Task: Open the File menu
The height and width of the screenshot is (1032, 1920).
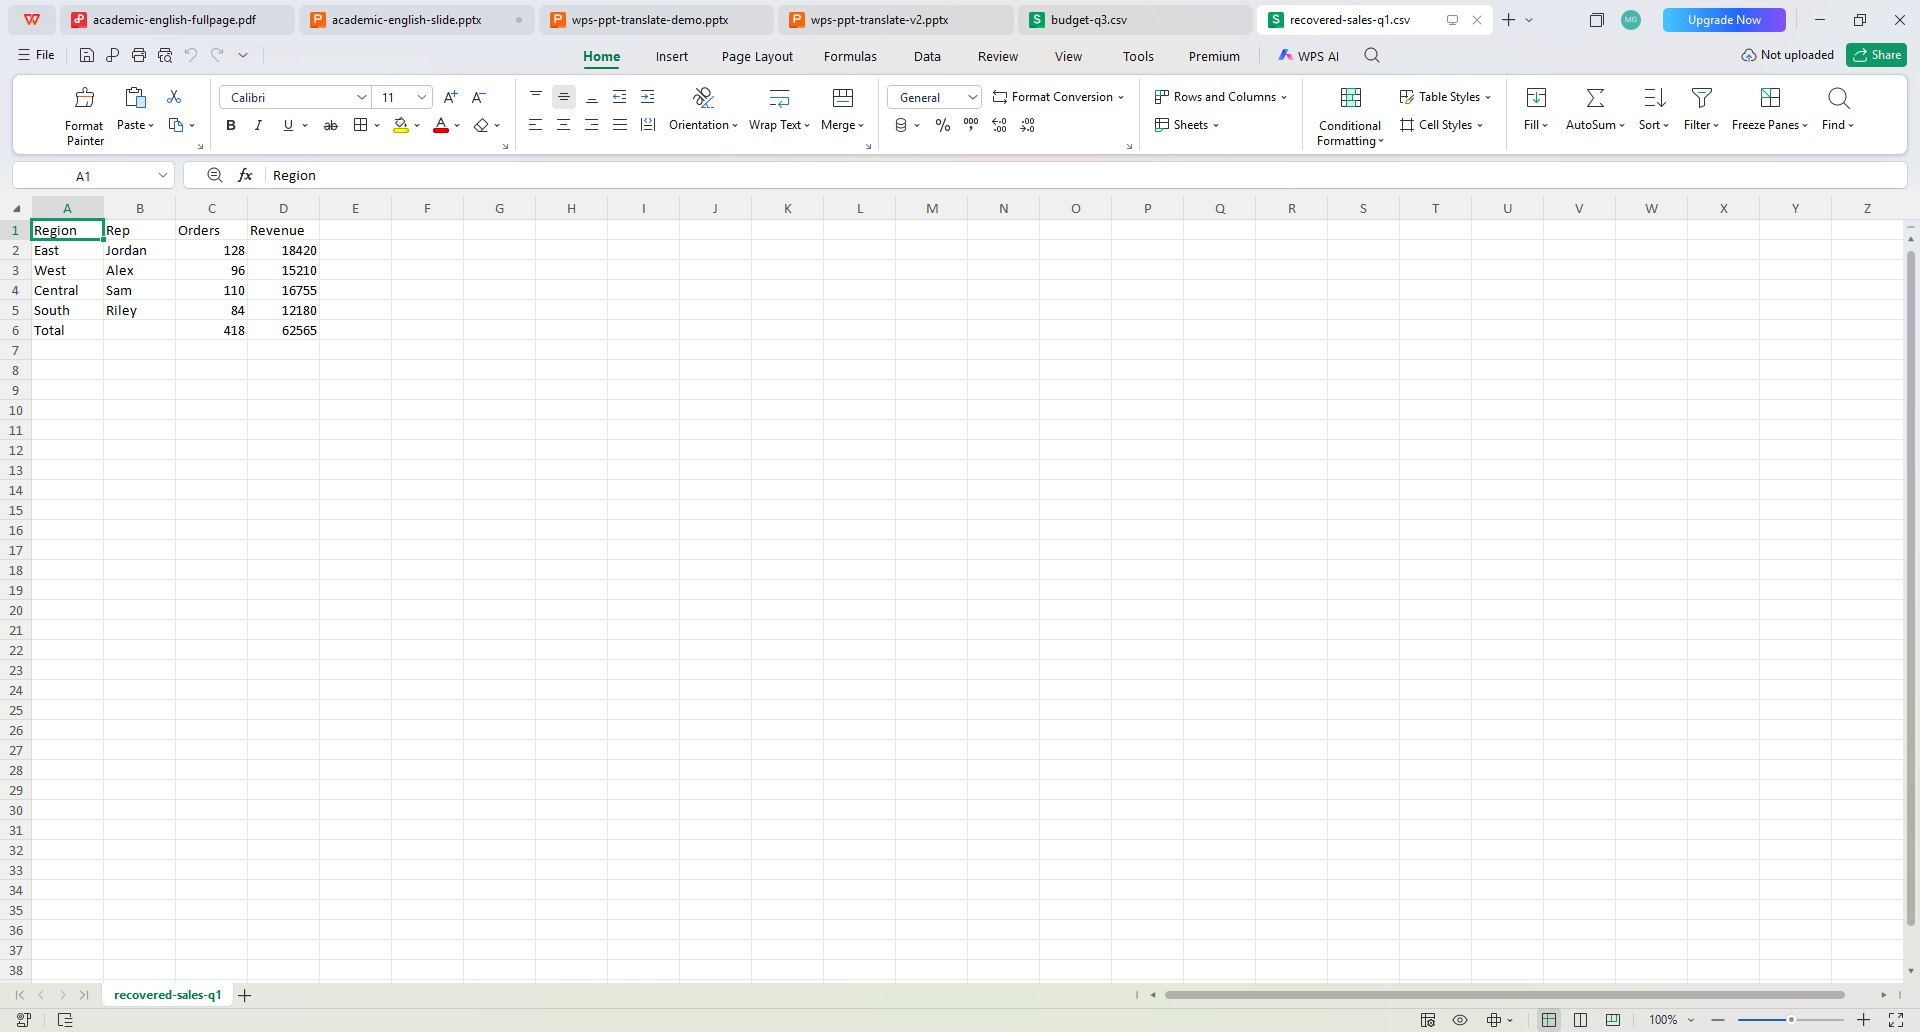Action: [x=37, y=55]
